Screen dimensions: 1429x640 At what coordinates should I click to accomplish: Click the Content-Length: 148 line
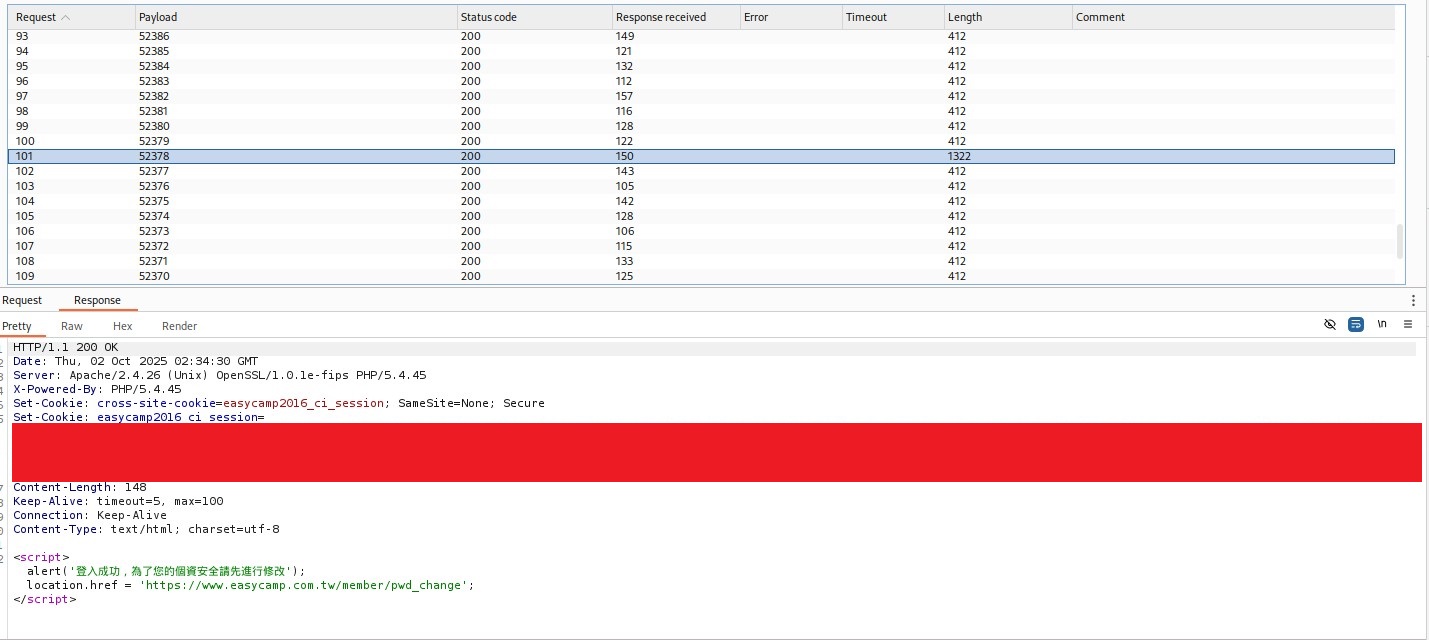pos(79,487)
